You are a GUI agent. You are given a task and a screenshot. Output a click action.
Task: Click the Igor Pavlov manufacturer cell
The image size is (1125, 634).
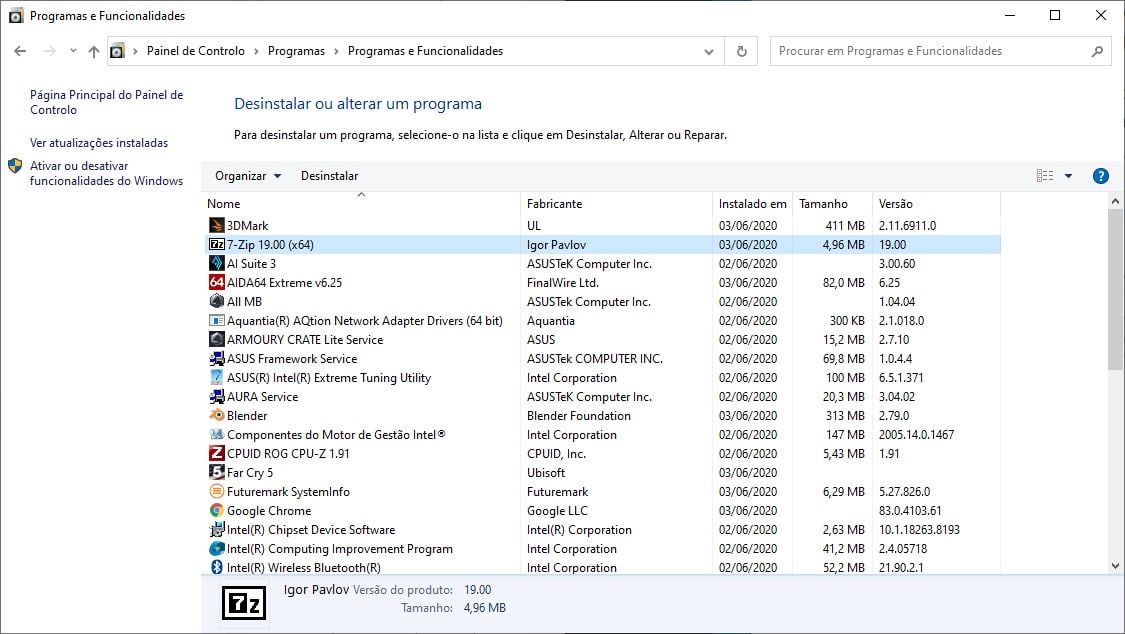pos(557,245)
